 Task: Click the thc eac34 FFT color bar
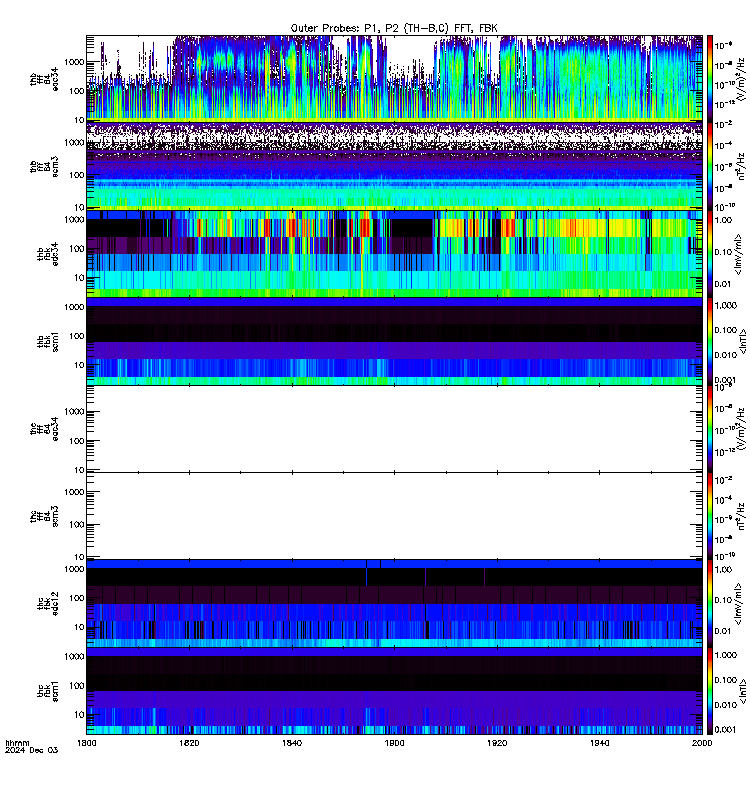click(709, 429)
